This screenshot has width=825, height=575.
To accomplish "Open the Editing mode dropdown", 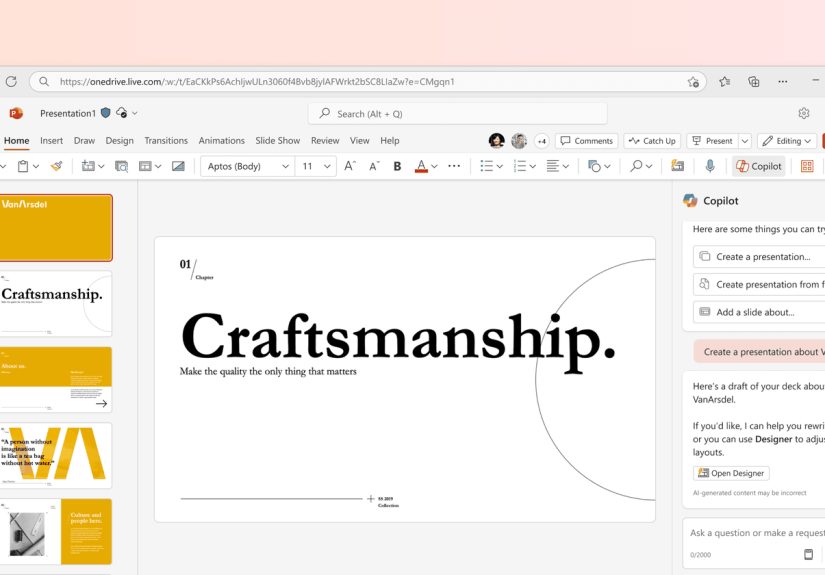I will [787, 141].
